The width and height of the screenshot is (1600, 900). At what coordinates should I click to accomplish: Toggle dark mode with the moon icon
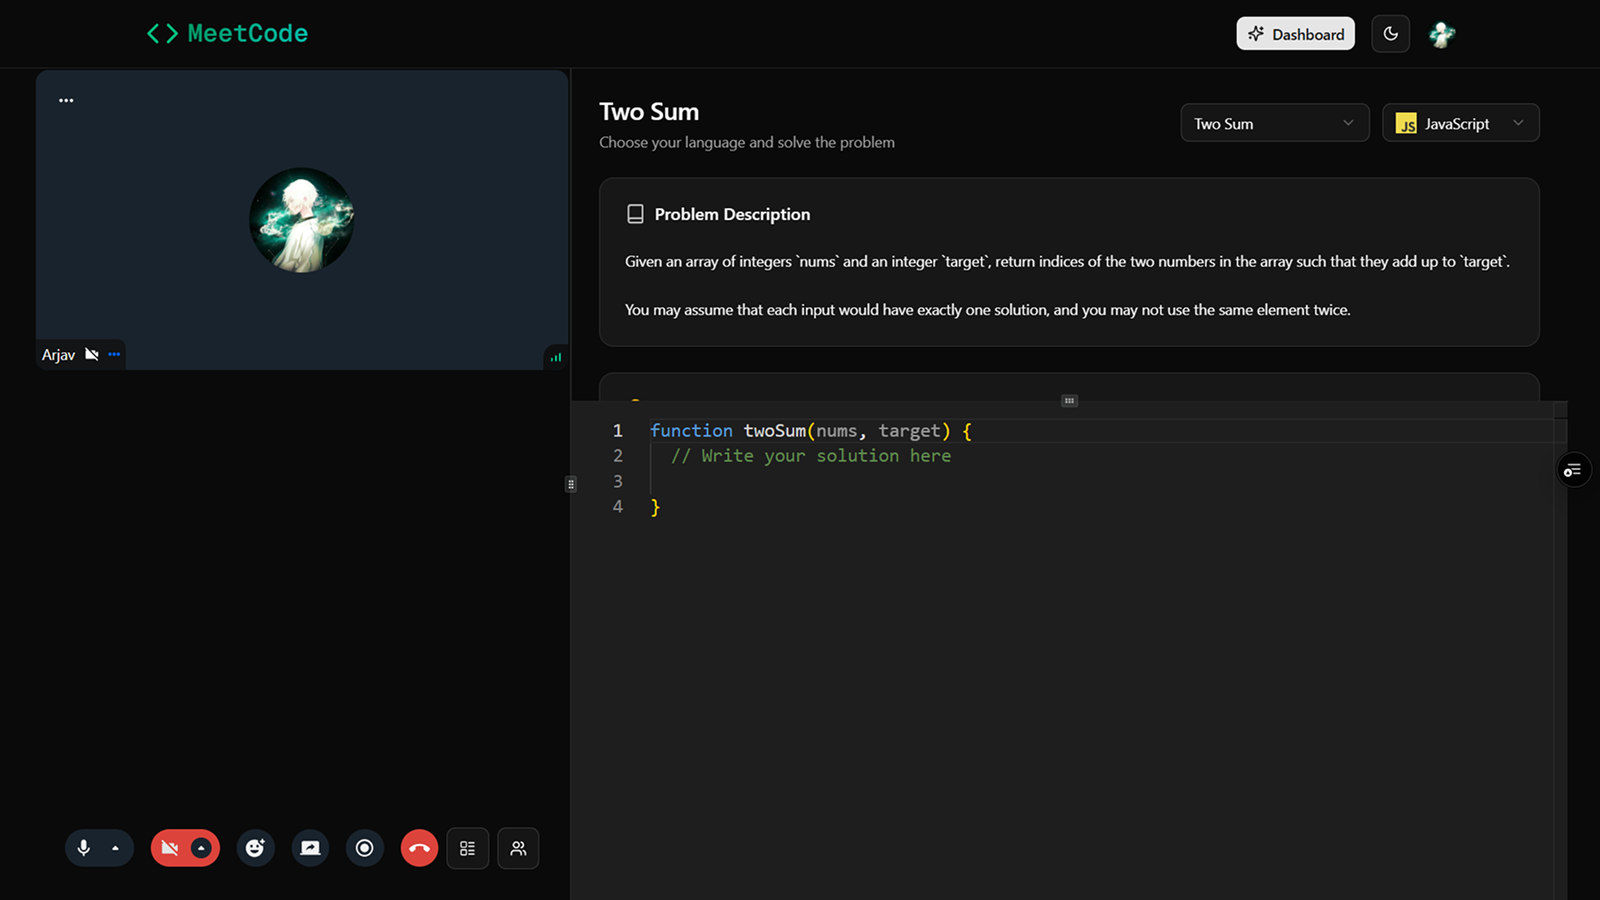[1390, 33]
